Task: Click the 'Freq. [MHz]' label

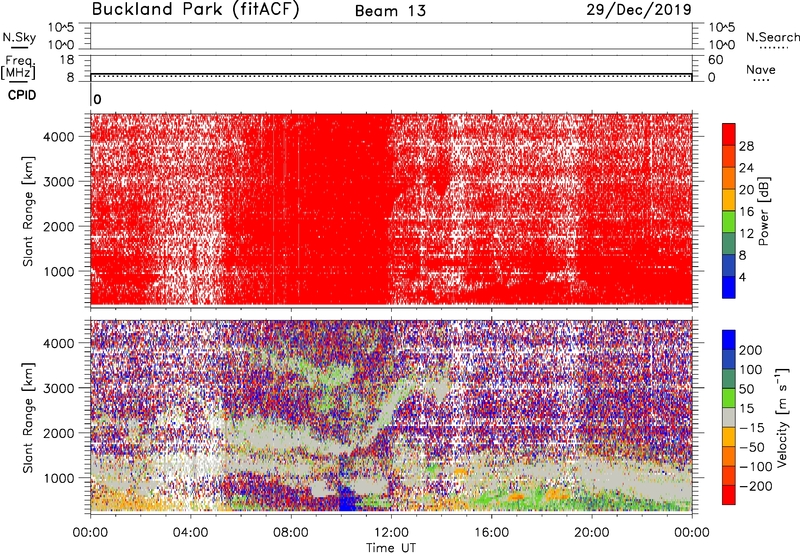Action: click(18, 67)
